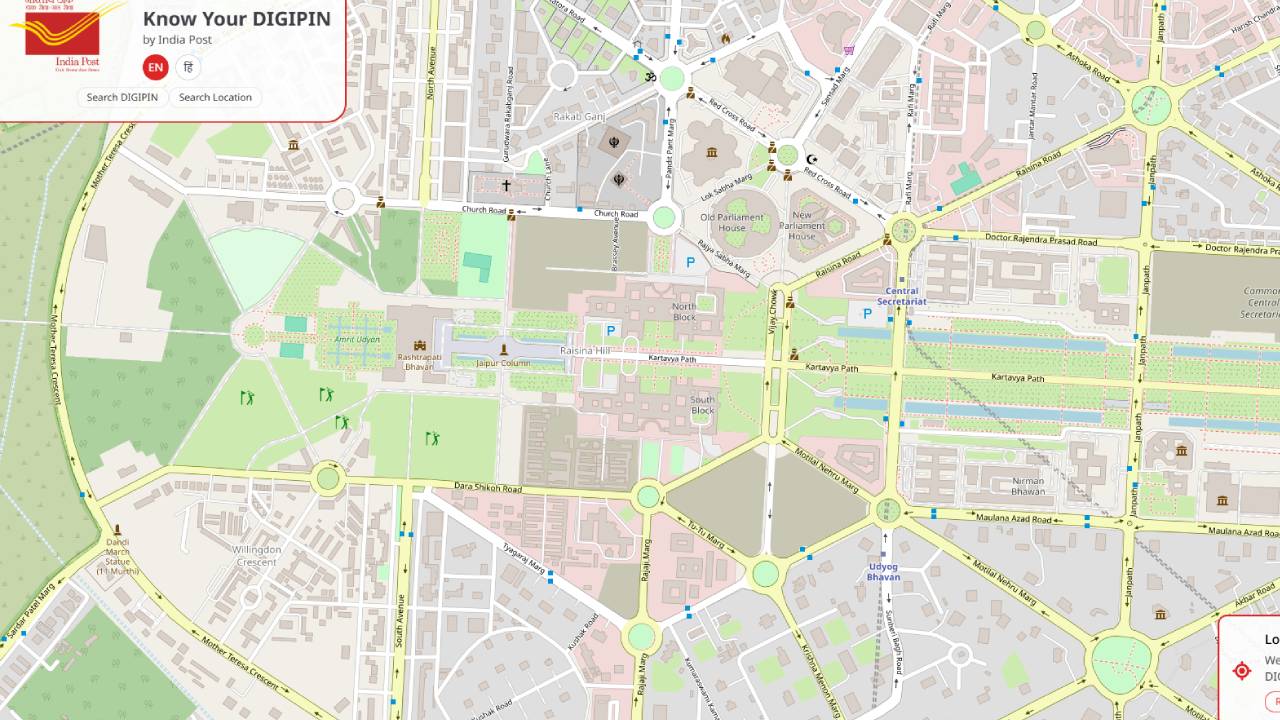The width and height of the screenshot is (1280, 720).
Task: Switch language to English (EN)
Action: (155, 67)
